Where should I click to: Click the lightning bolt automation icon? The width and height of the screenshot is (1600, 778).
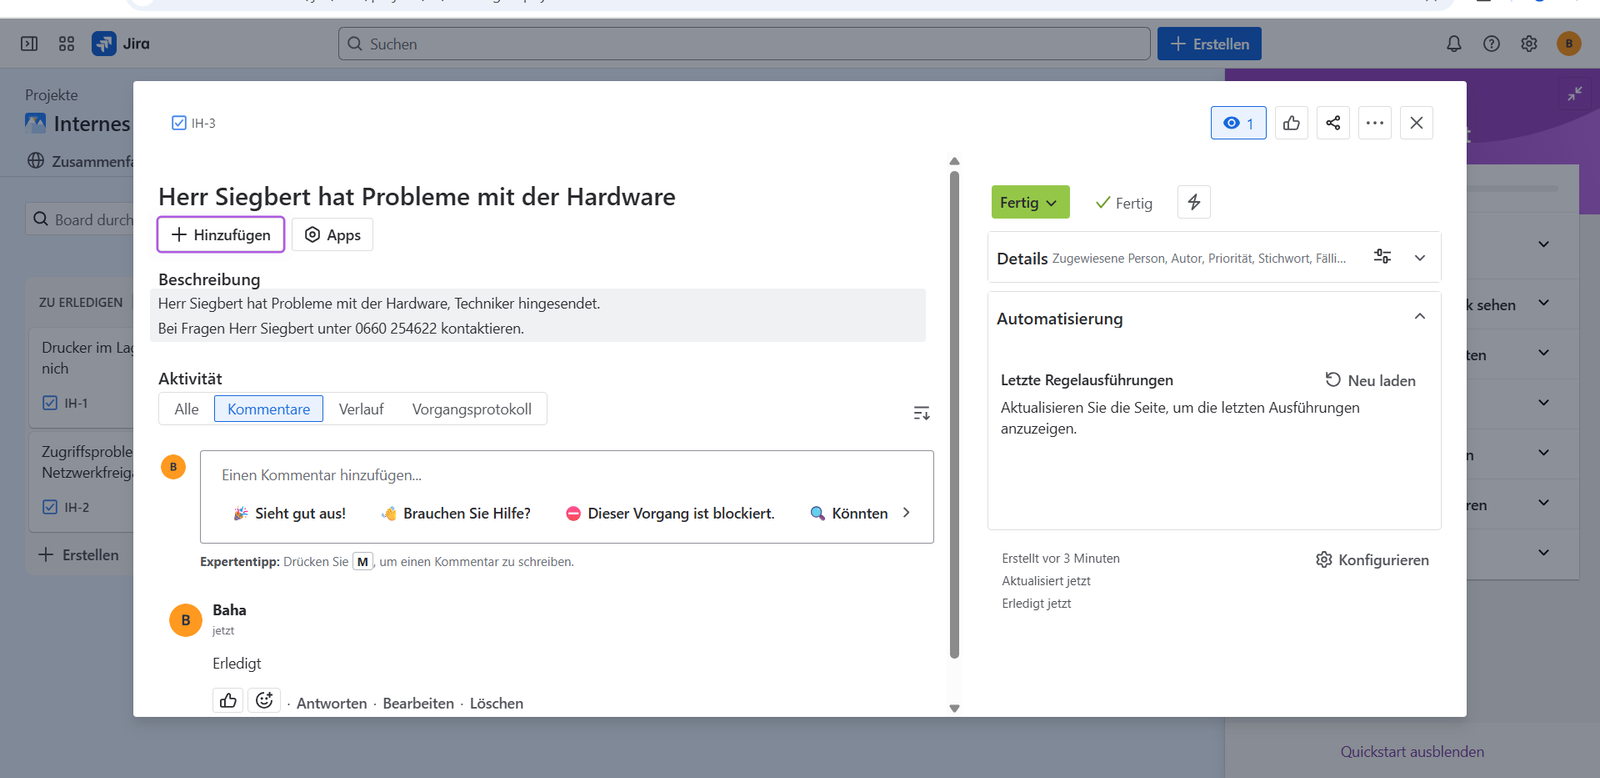point(1194,202)
